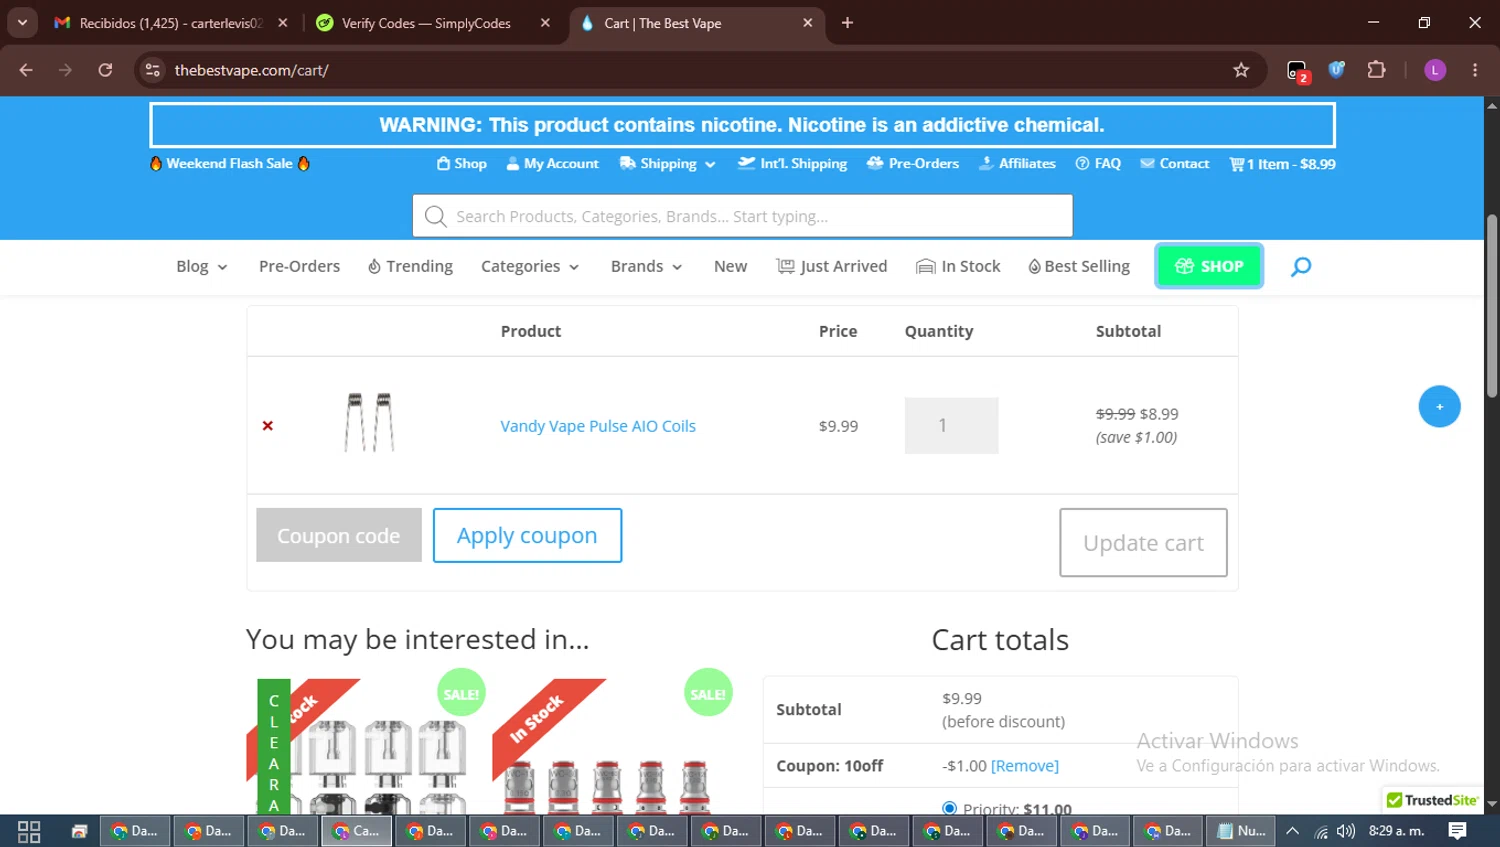Image resolution: width=1500 pixels, height=847 pixels.
Task: Open Windows Task View
Action: click(x=29, y=831)
